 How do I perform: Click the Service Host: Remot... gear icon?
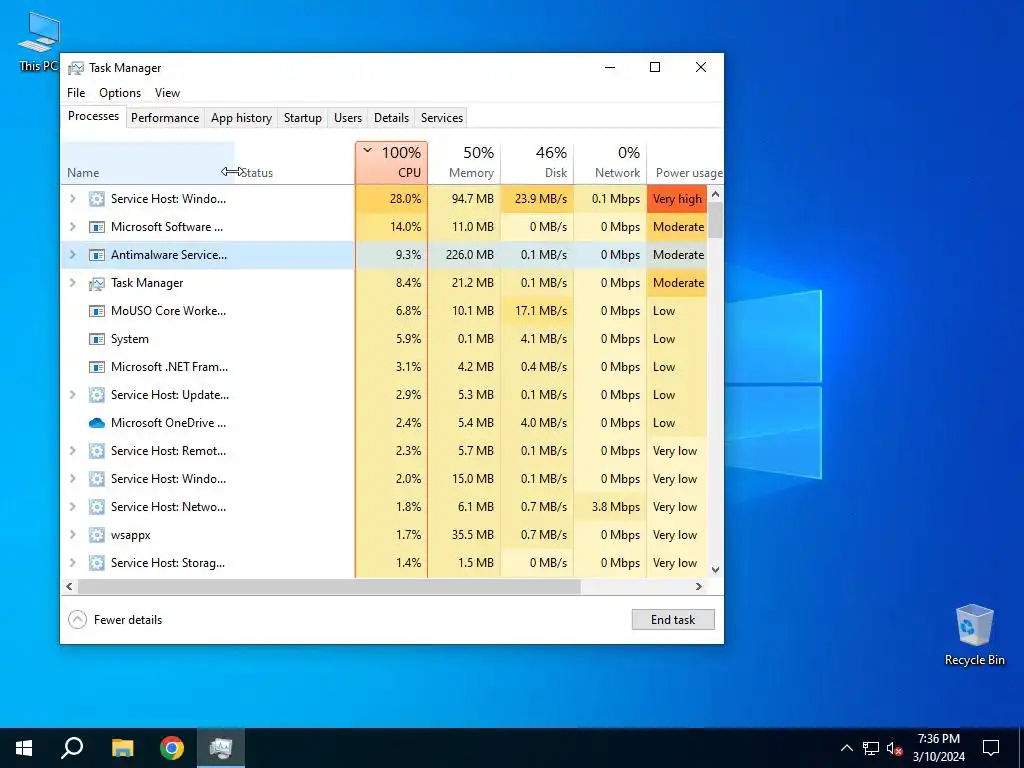tap(97, 451)
